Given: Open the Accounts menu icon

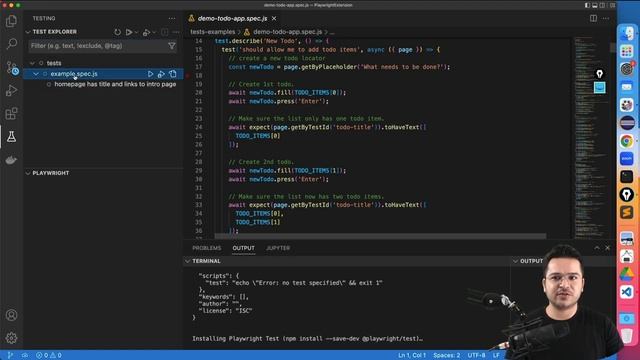Looking at the screenshot, I should pos(11,315).
